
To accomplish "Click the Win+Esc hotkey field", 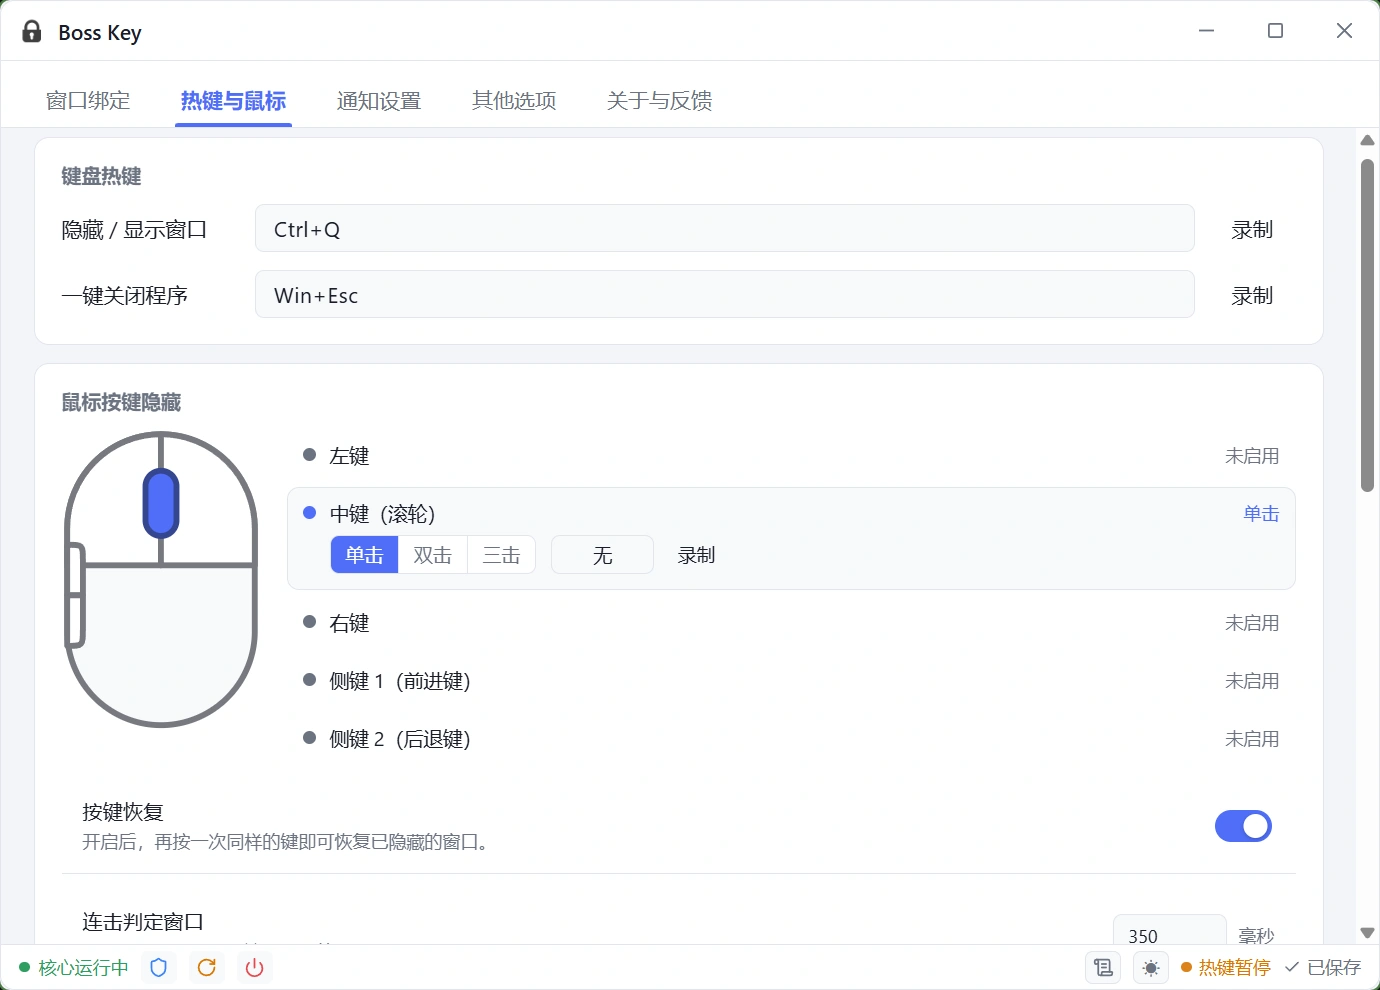I will click(x=725, y=294).
